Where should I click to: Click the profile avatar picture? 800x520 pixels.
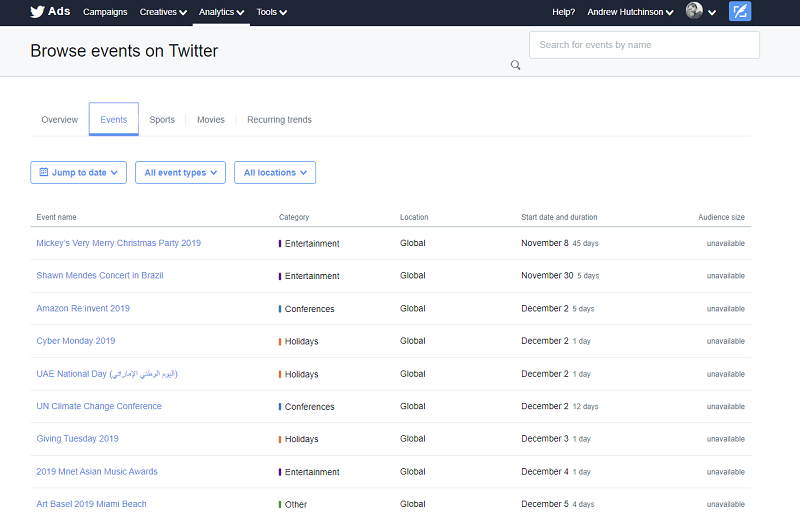pyautogui.click(x=694, y=10)
